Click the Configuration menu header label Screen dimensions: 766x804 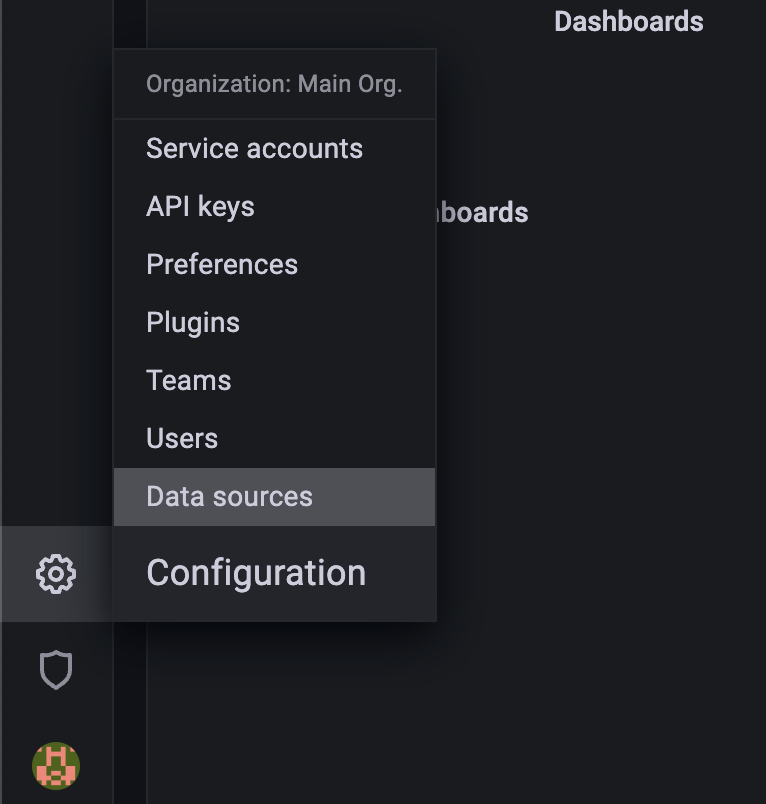tap(256, 573)
